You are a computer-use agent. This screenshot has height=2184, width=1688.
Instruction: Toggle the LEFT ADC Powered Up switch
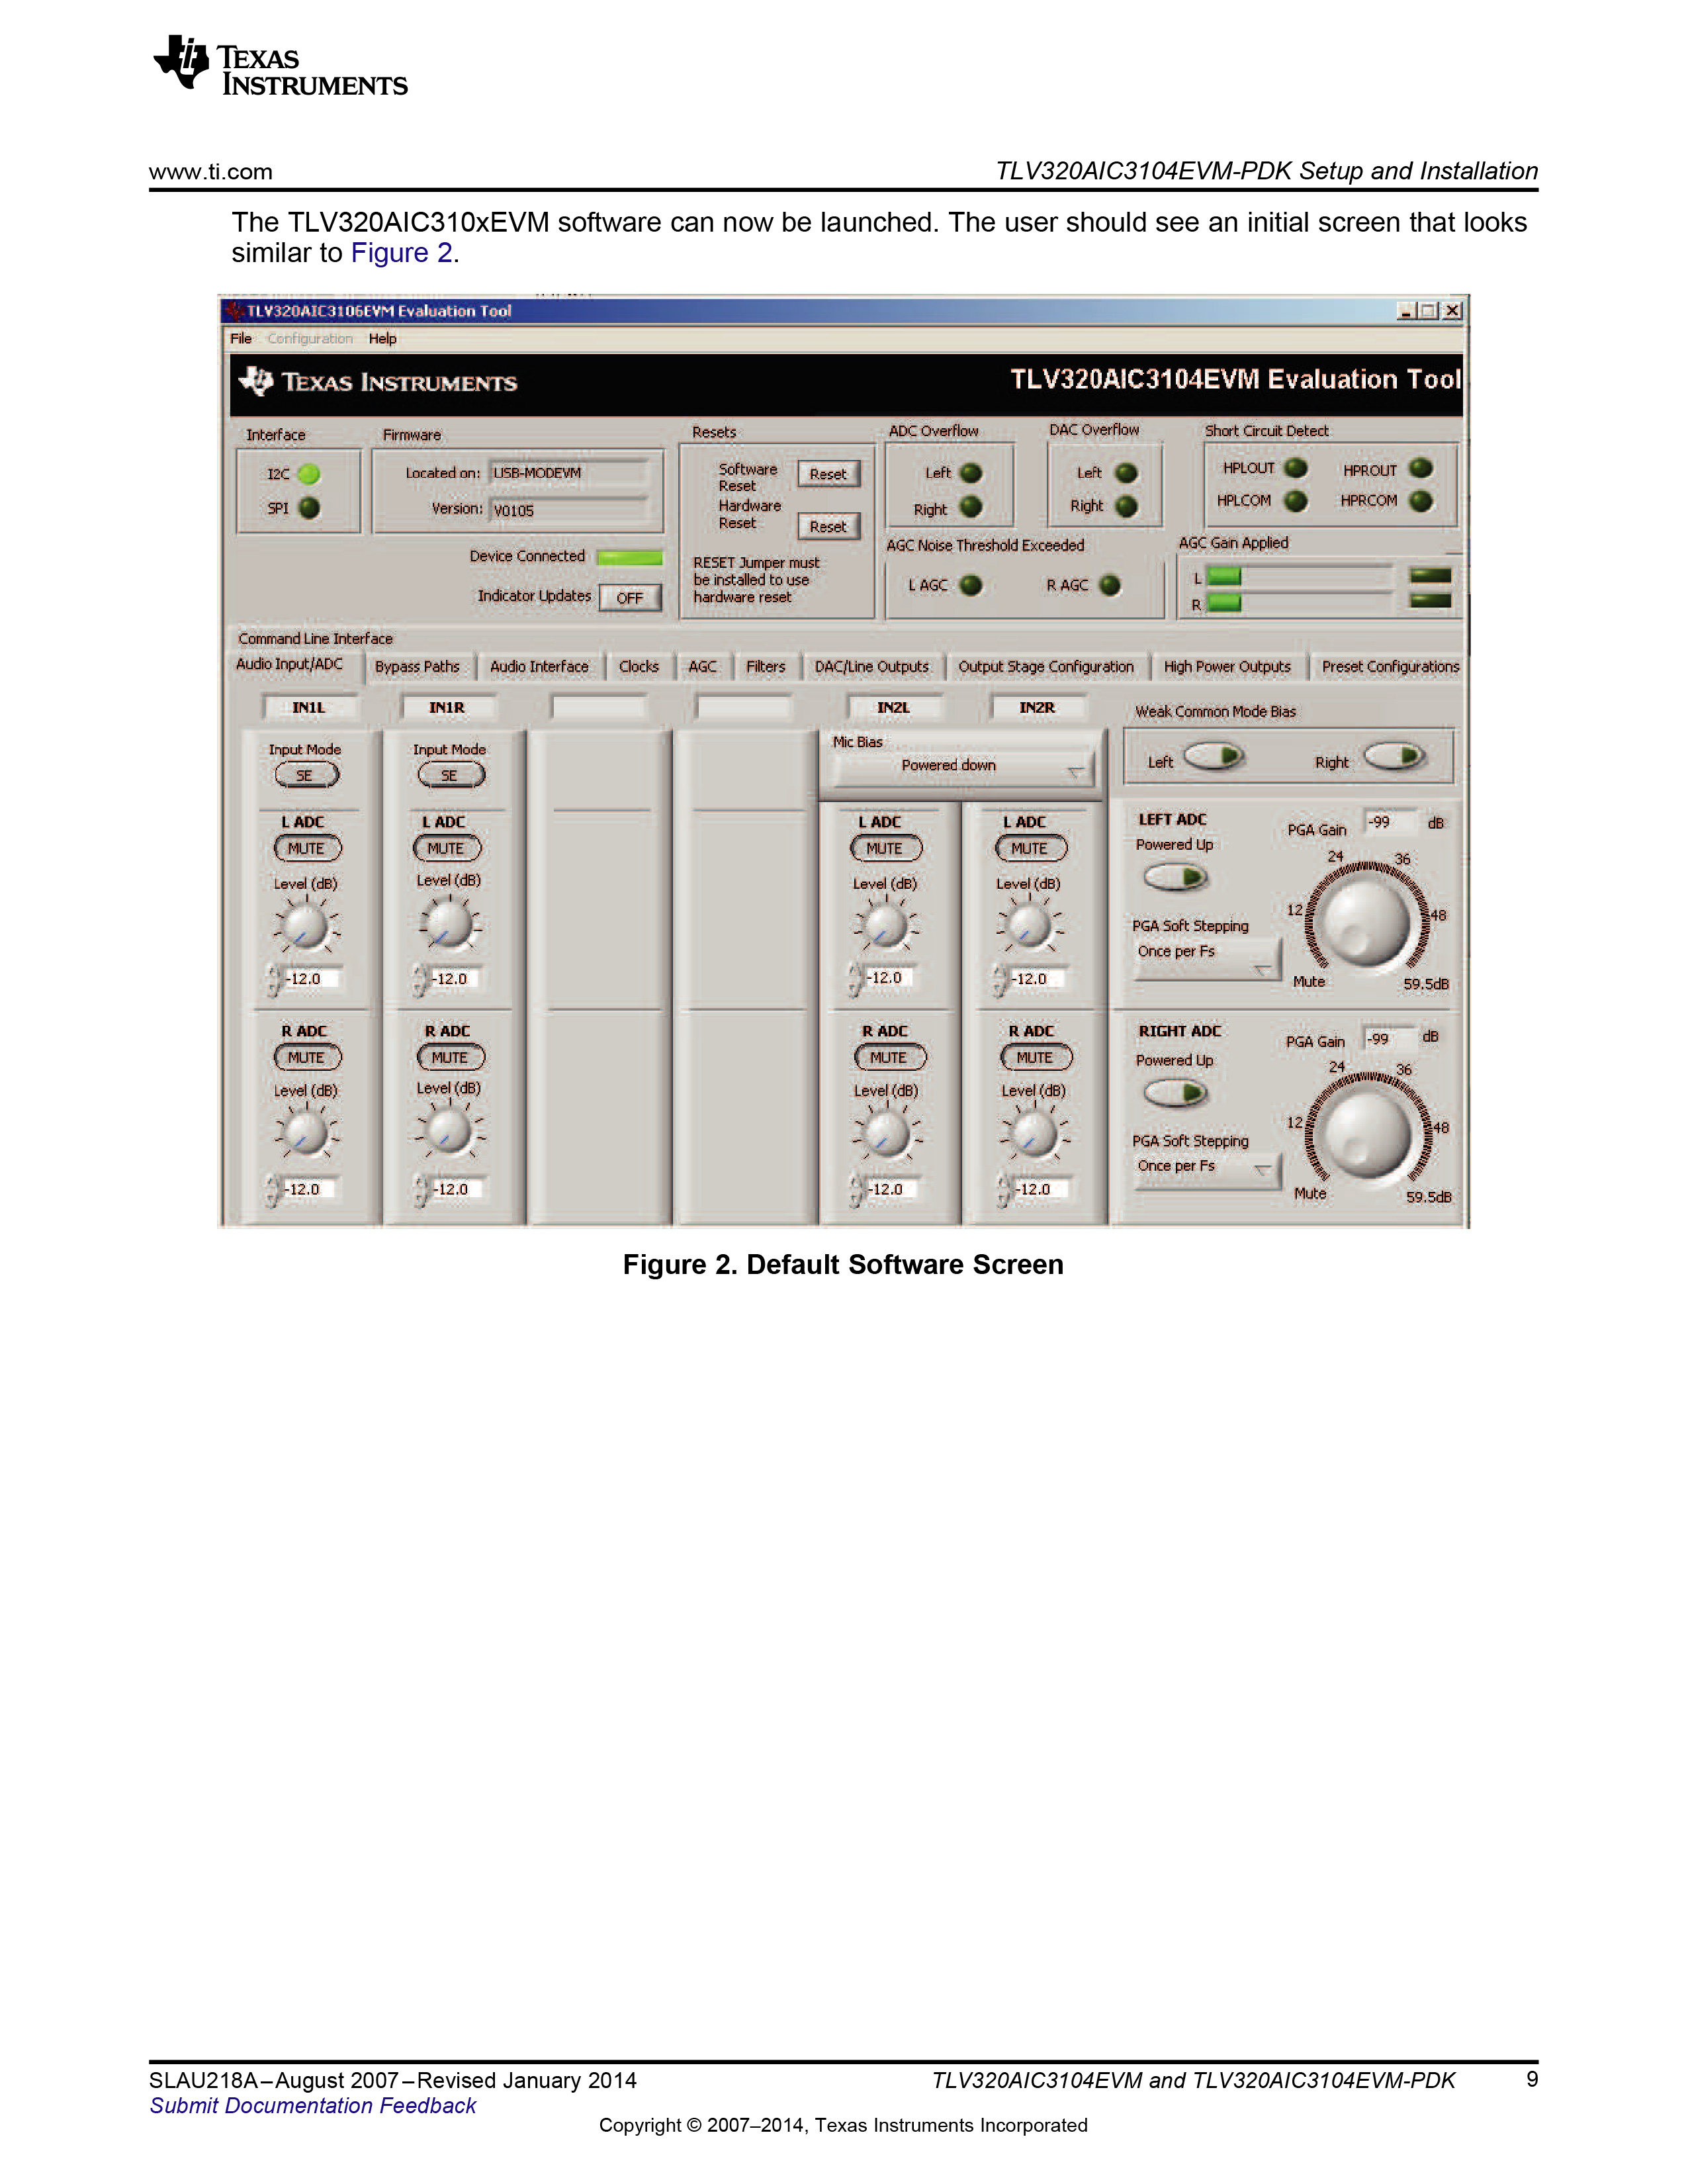tap(1176, 878)
